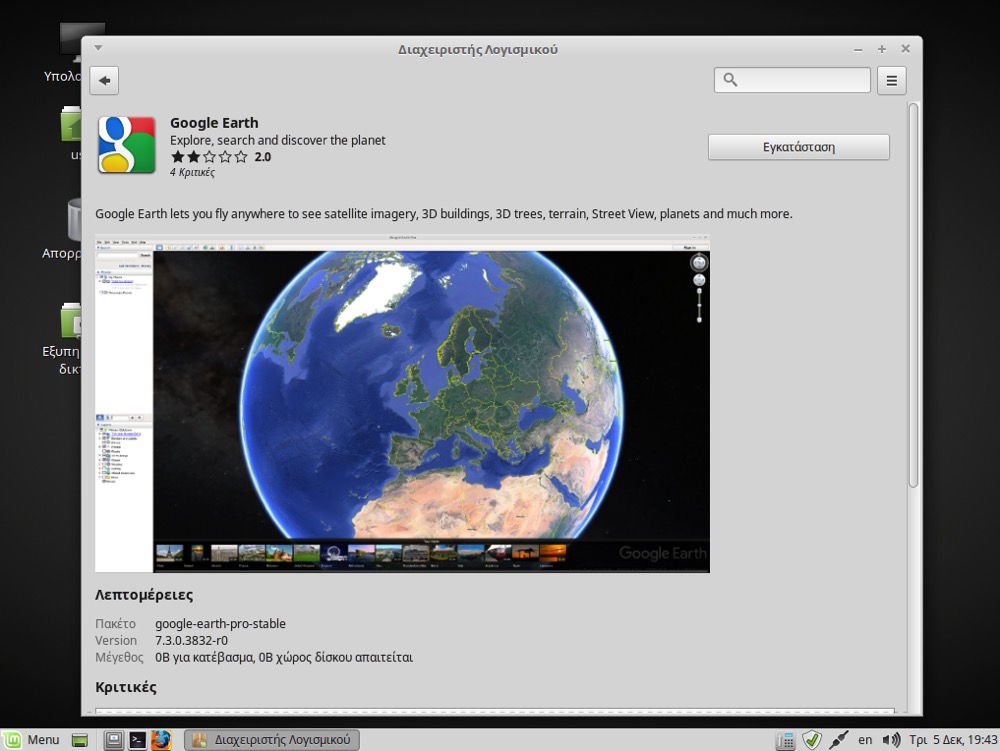Open the file manager launcher in the panel
1000x751 pixels.
pos(114,740)
